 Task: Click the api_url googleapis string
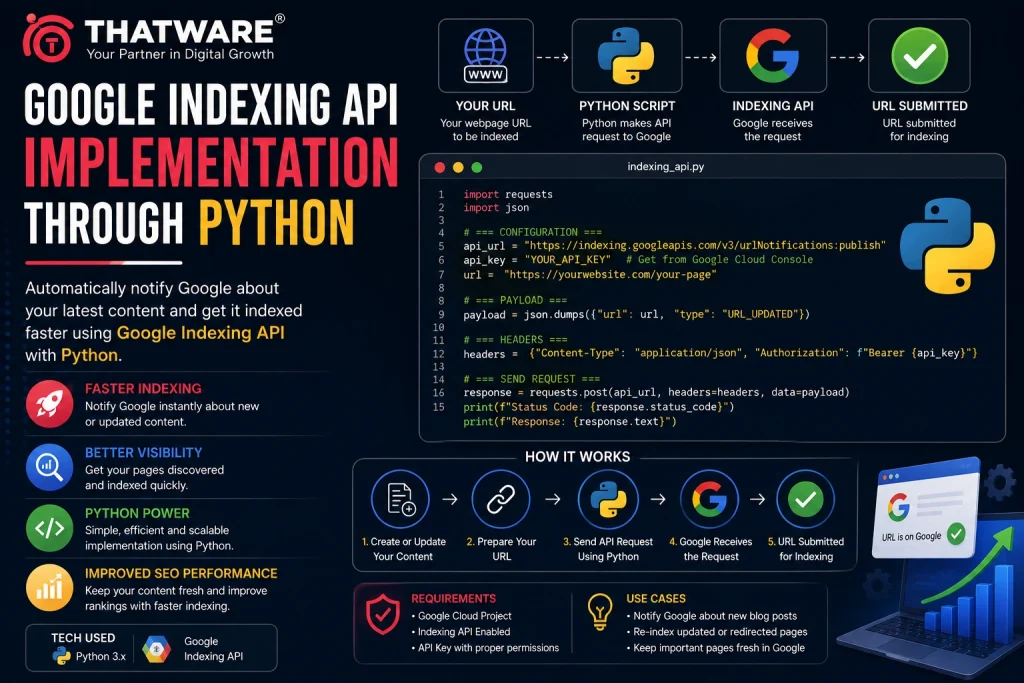tap(705, 246)
